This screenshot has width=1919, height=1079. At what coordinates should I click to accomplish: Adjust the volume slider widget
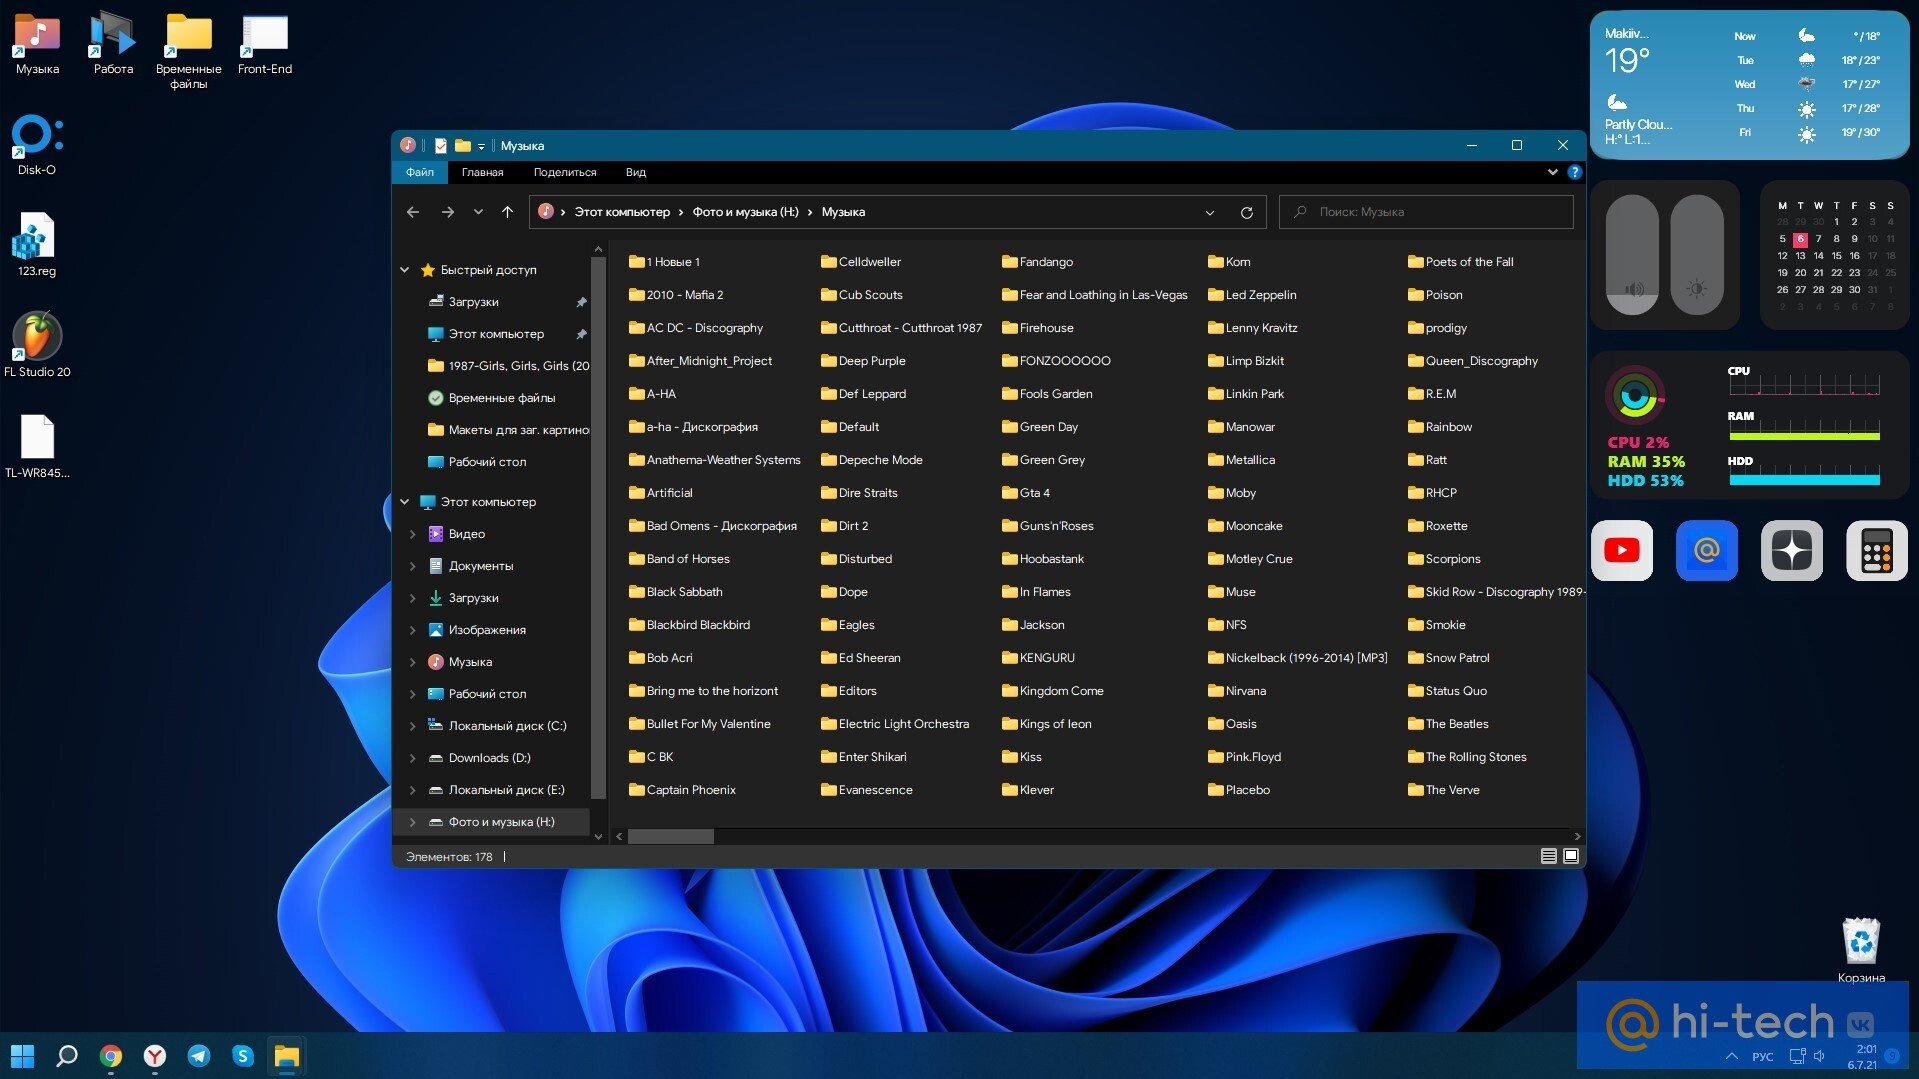1632,255
